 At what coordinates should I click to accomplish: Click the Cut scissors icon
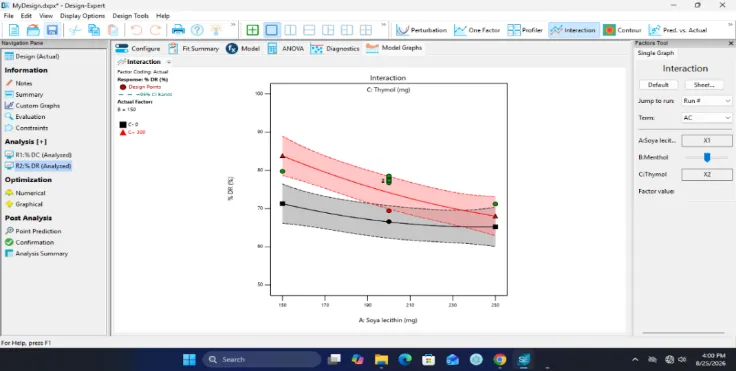click(75, 30)
